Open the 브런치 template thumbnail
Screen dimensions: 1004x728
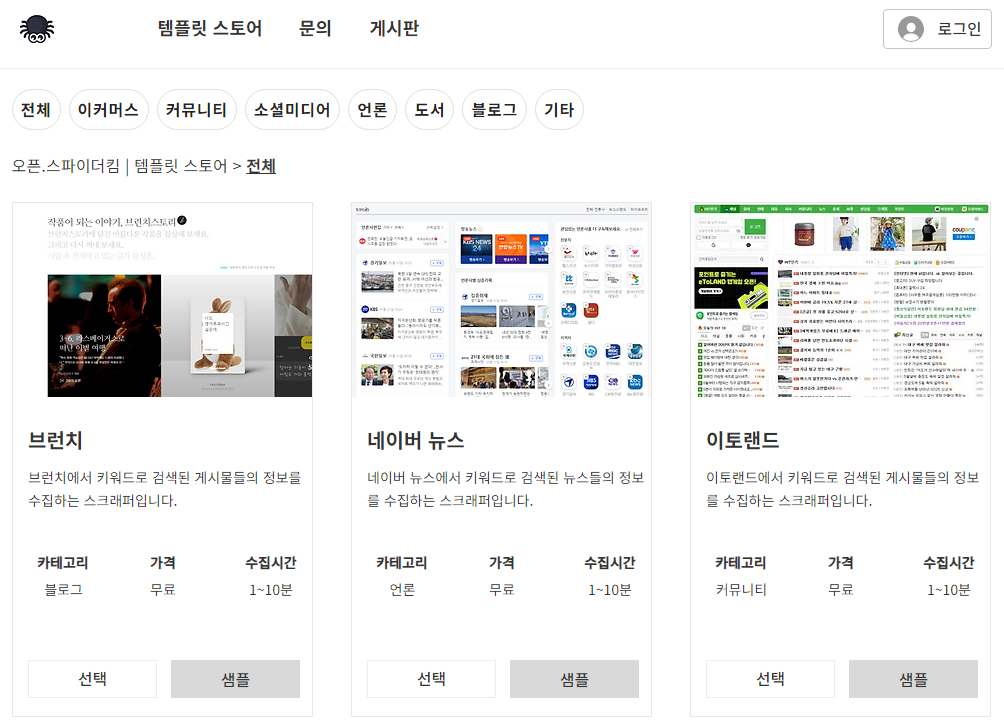(x=163, y=300)
